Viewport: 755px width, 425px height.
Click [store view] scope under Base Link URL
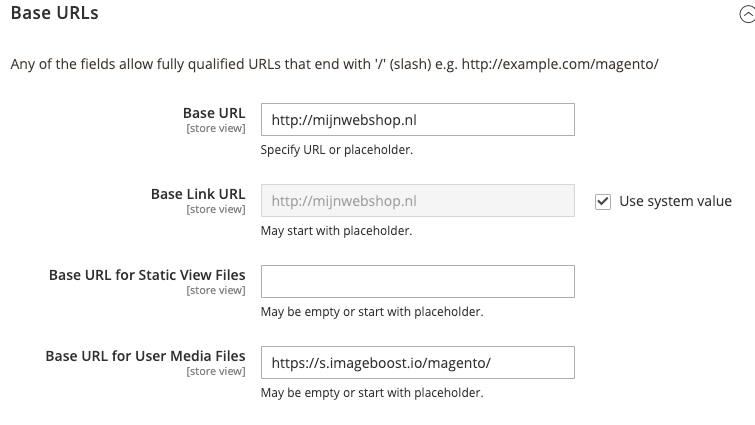tap(216, 210)
